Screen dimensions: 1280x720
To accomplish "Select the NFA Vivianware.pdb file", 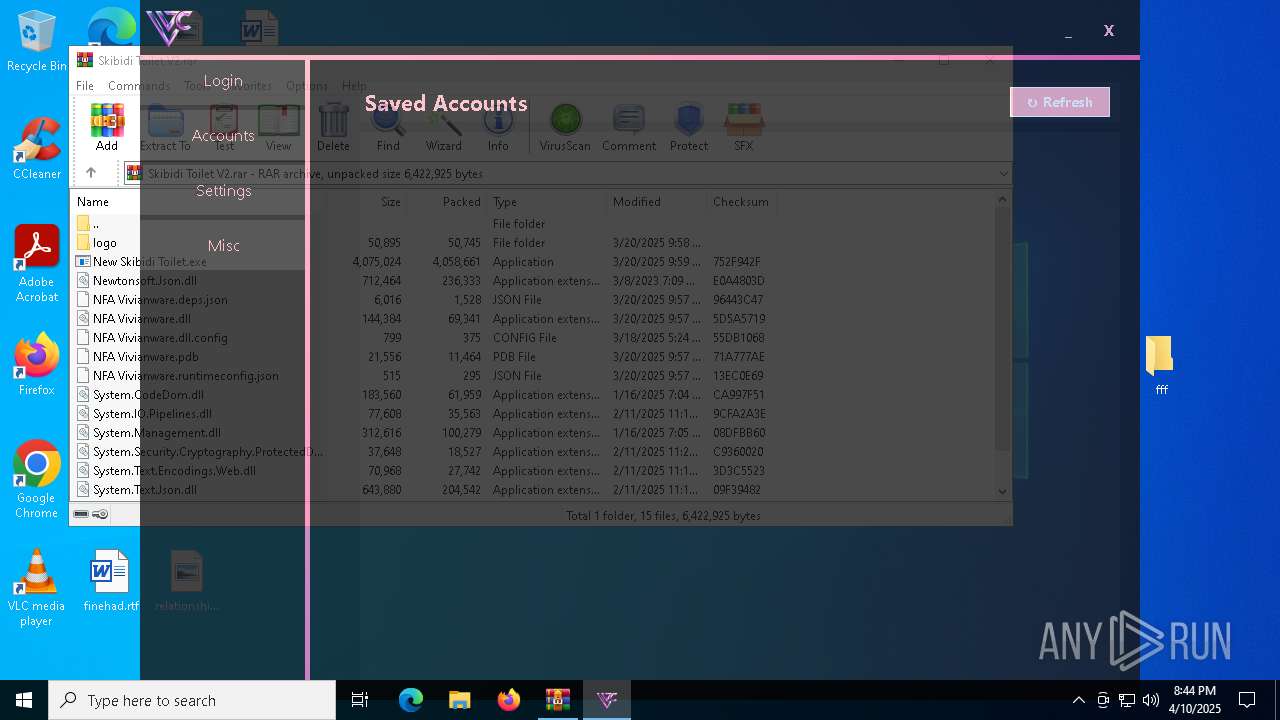I will point(146,357).
